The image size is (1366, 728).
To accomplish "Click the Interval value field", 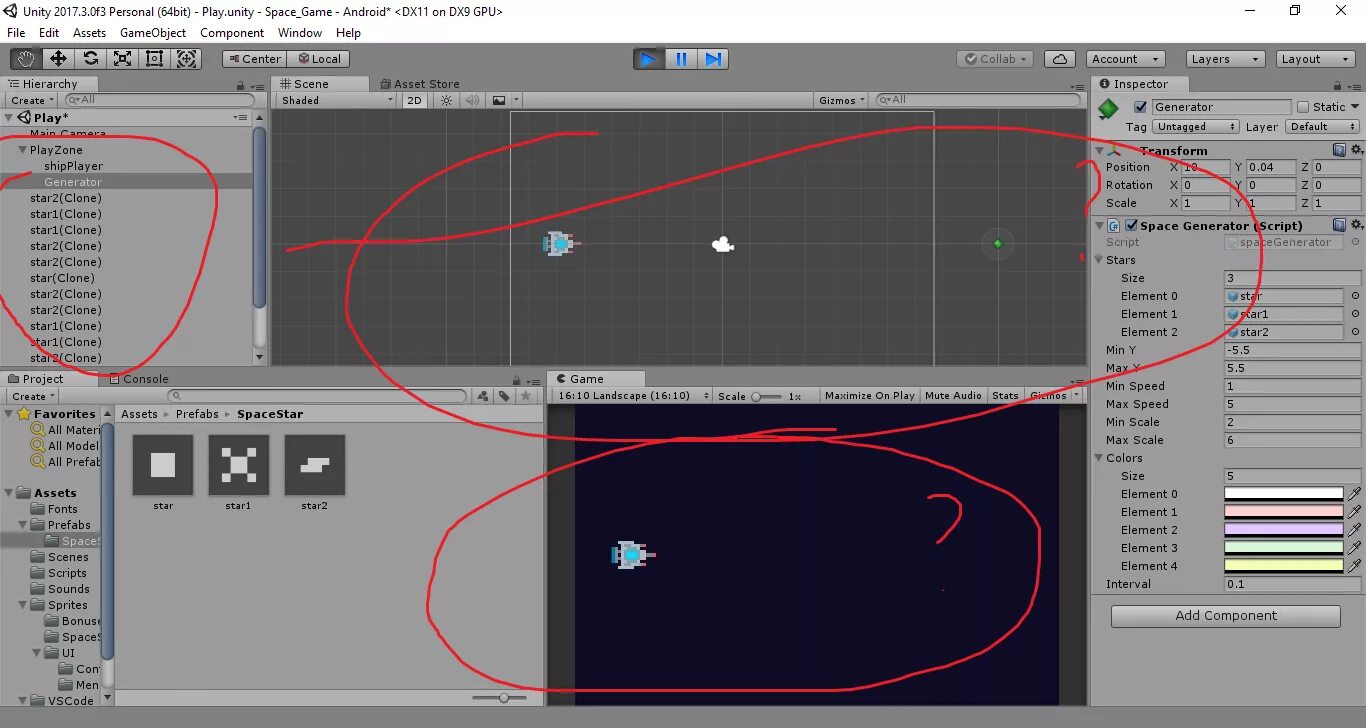I will click(1292, 584).
